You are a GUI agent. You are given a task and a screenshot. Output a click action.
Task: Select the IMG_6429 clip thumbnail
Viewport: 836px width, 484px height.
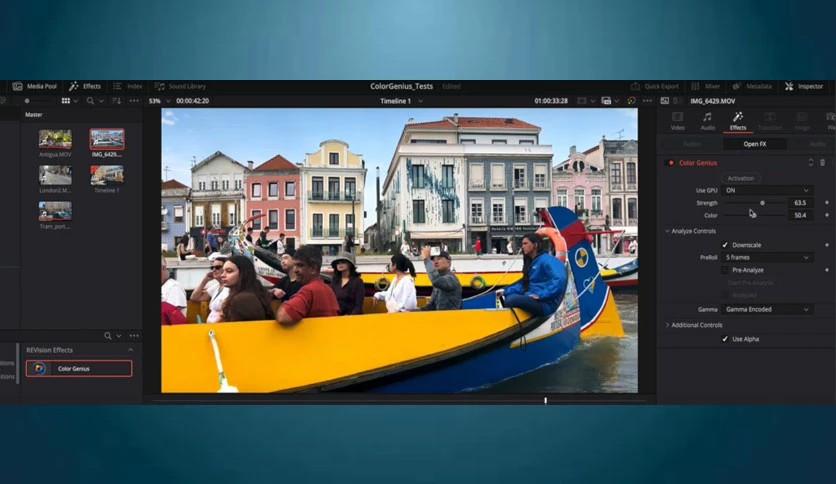(x=107, y=139)
